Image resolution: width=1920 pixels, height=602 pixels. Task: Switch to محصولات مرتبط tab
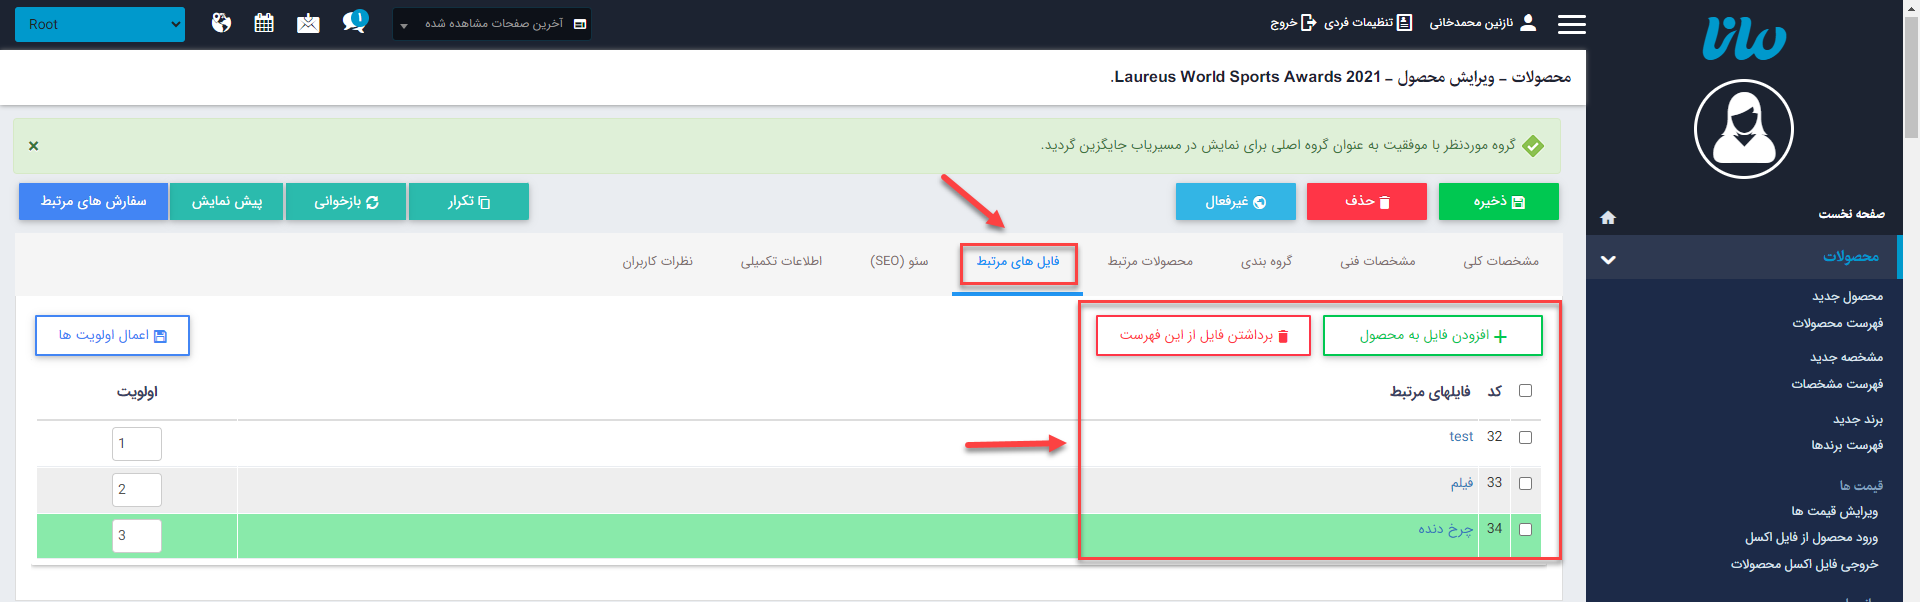tap(1150, 261)
